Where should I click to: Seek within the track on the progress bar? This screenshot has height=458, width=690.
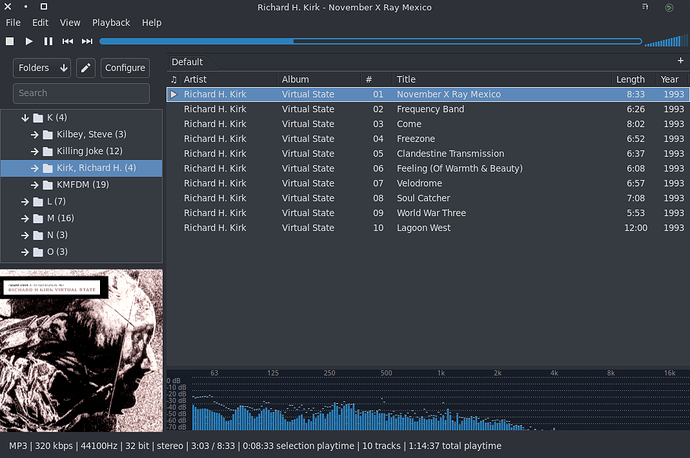[370, 41]
